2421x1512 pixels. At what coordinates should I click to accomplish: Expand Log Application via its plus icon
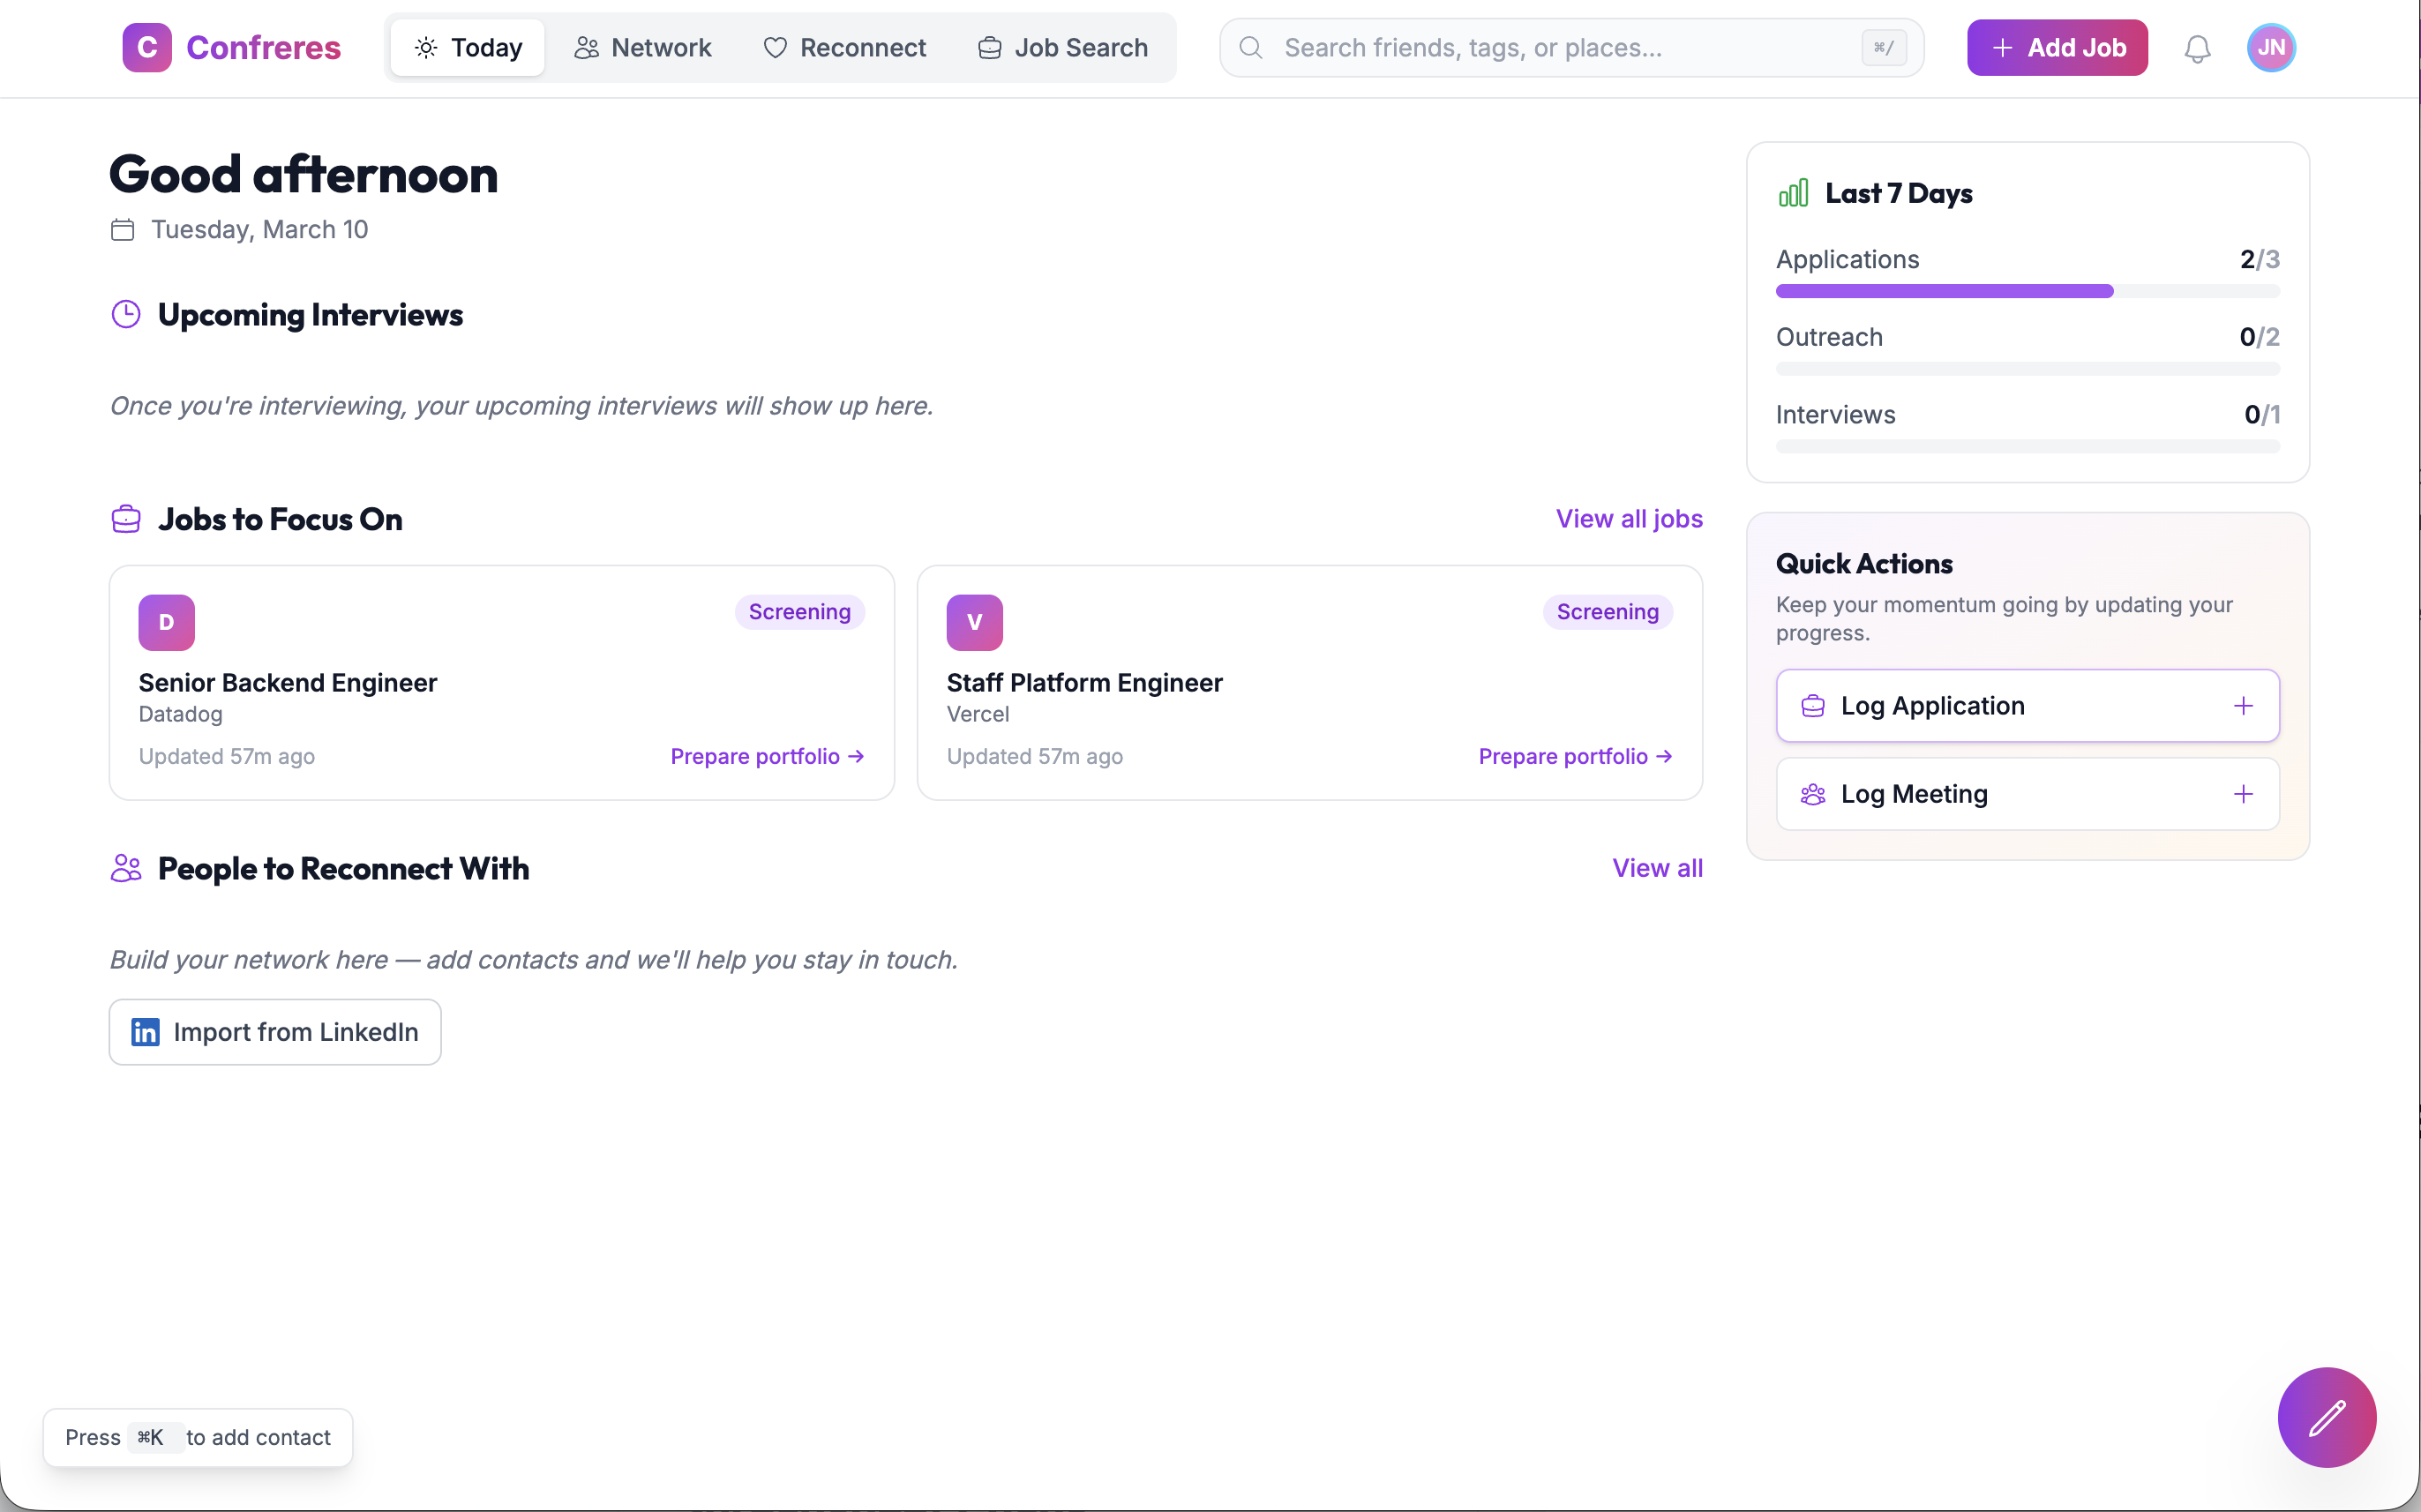(2243, 705)
